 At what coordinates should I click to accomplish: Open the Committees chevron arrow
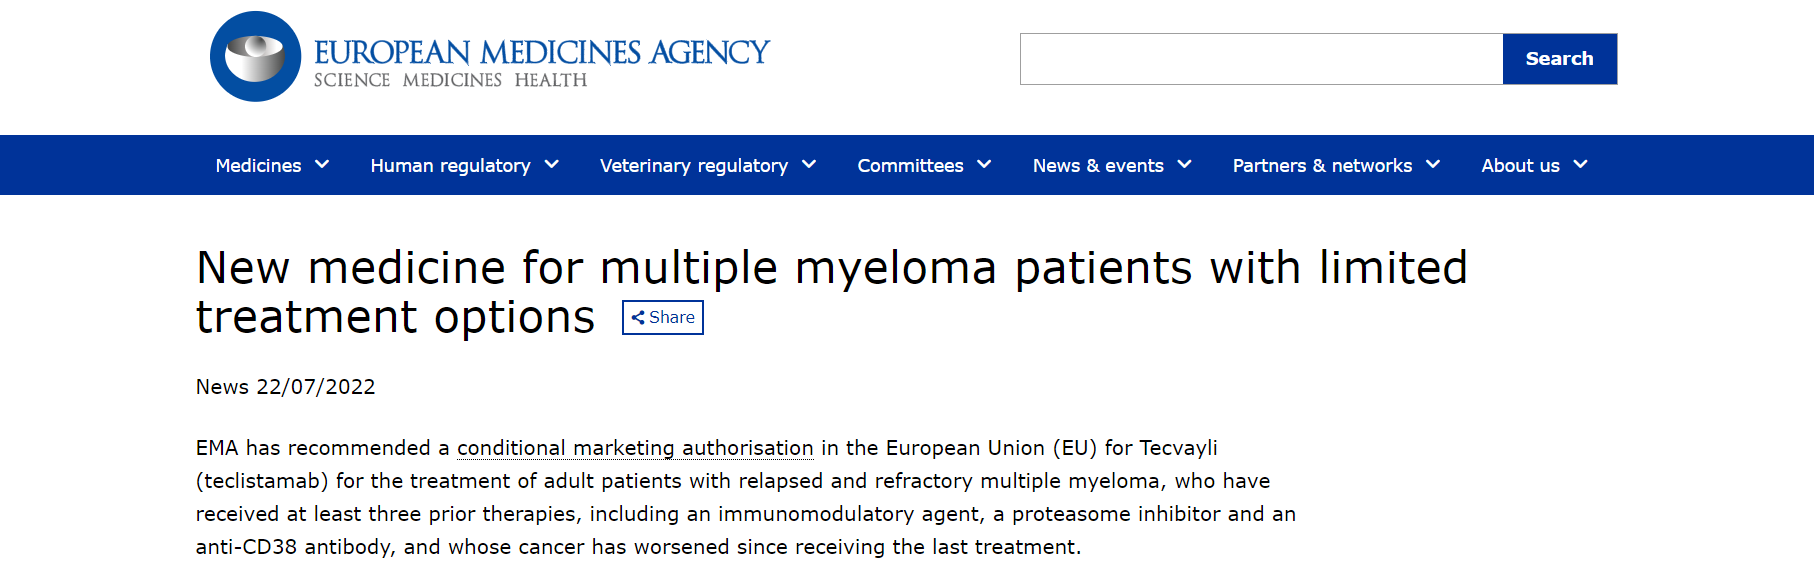984,165
